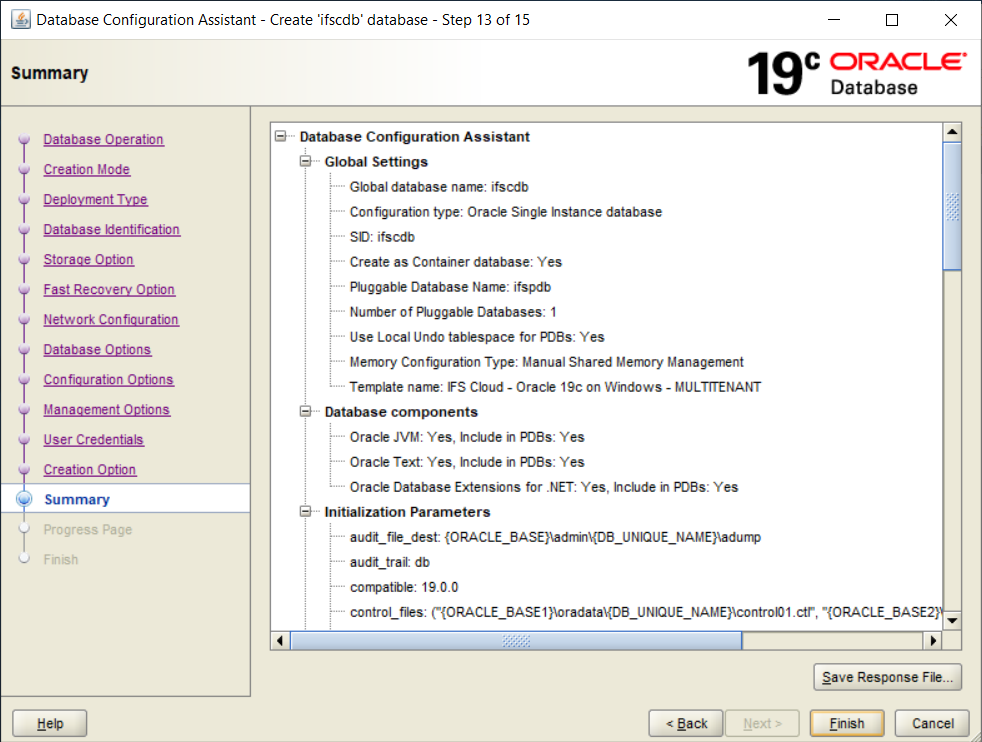This screenshot has height=742, width=982.
Task: Collapse the Global Settings tree section
Action: (x=306, y=162)
